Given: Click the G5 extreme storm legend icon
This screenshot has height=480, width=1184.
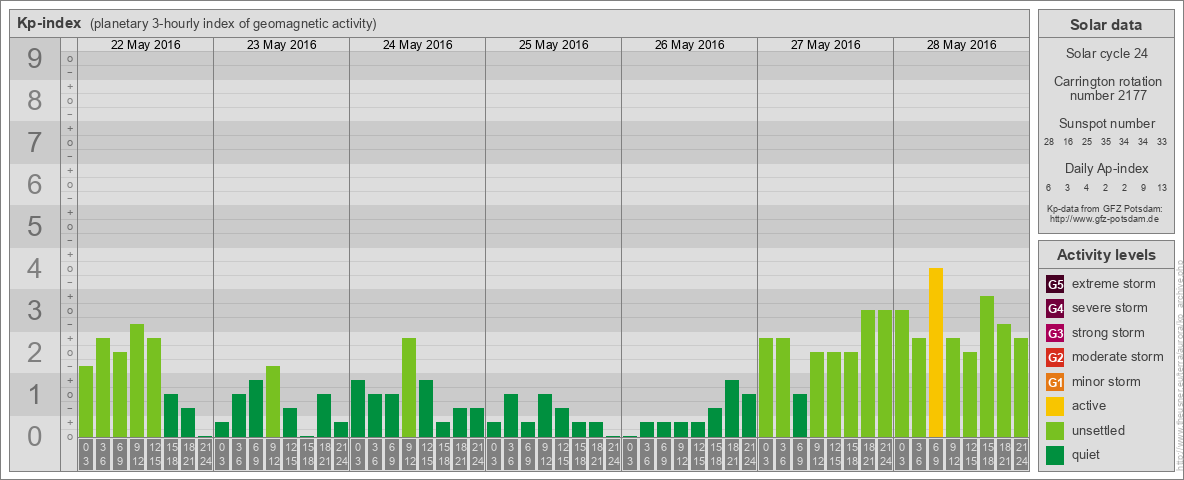Looking at the screenshot, I should [1055, 285].
